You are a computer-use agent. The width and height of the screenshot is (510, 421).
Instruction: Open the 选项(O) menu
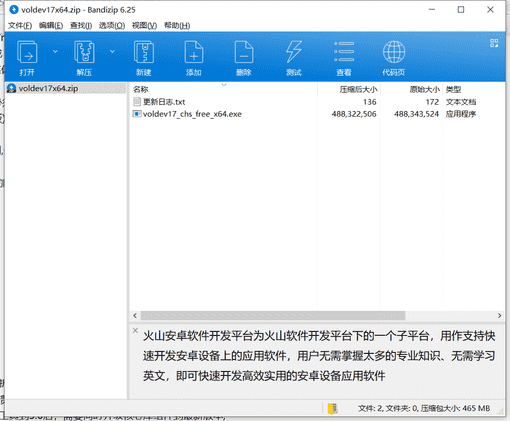pos(112,26)
